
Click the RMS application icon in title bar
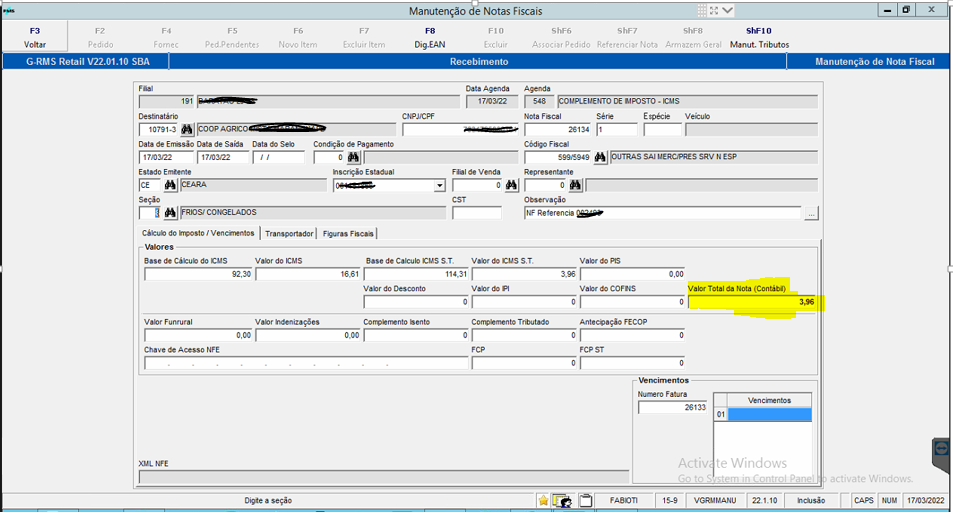[9, 10]
